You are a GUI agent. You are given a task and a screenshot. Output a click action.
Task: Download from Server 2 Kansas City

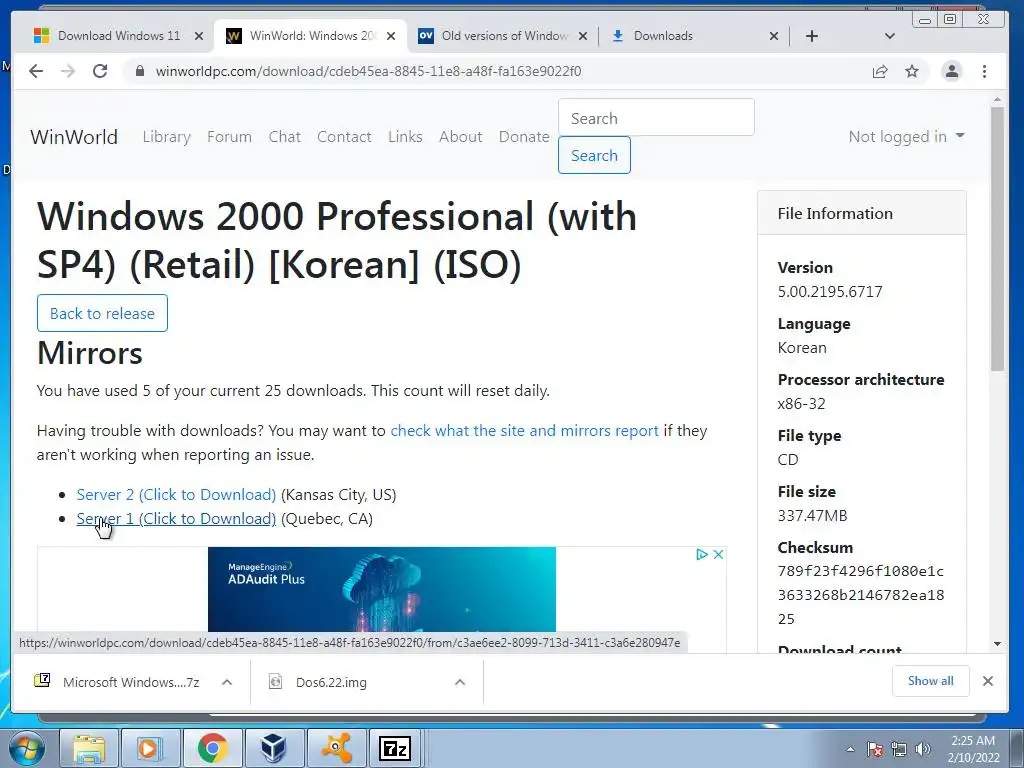(176, 494)
